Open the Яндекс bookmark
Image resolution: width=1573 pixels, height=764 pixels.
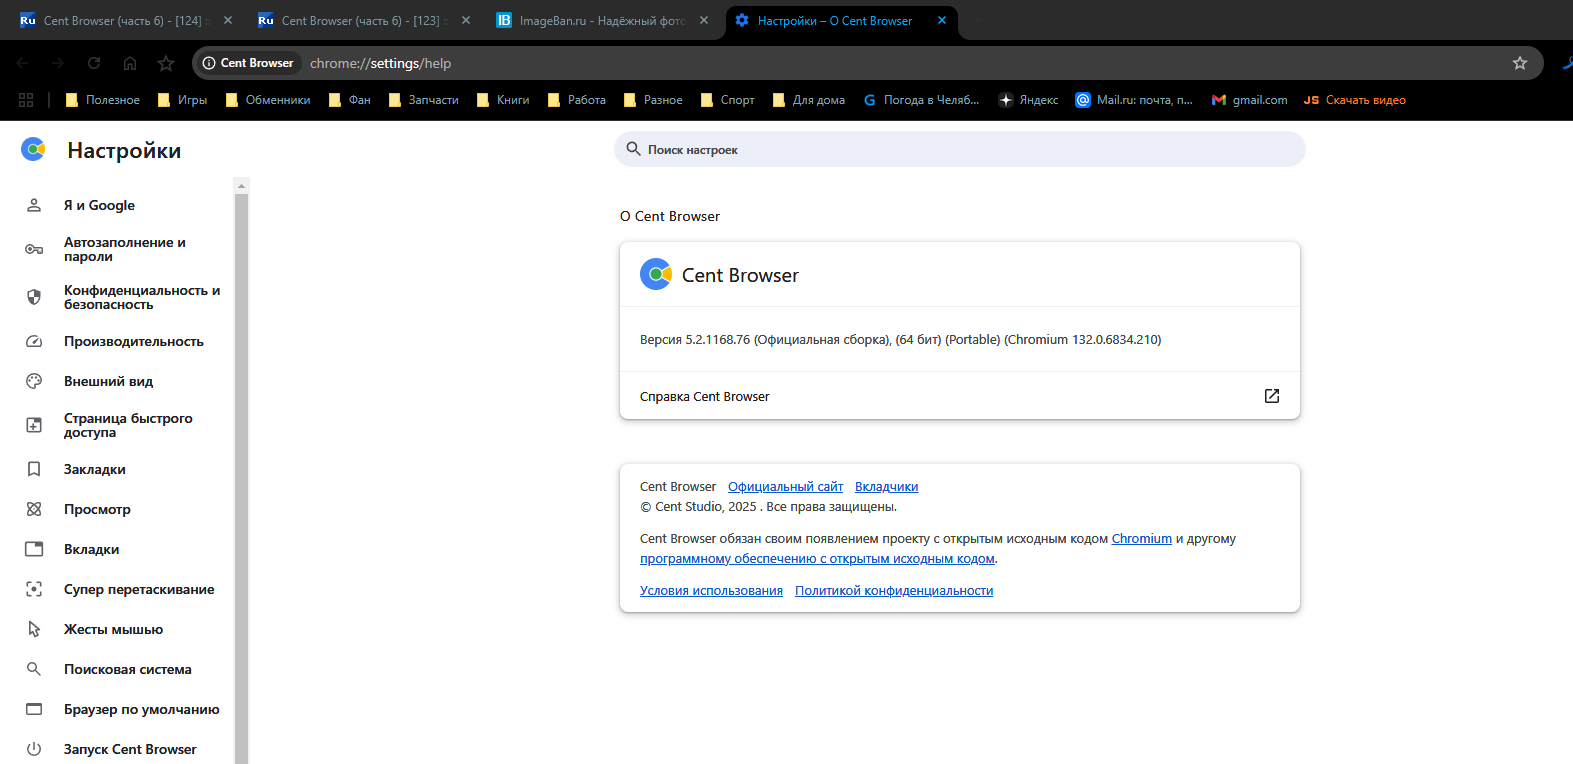point(1029,100)
